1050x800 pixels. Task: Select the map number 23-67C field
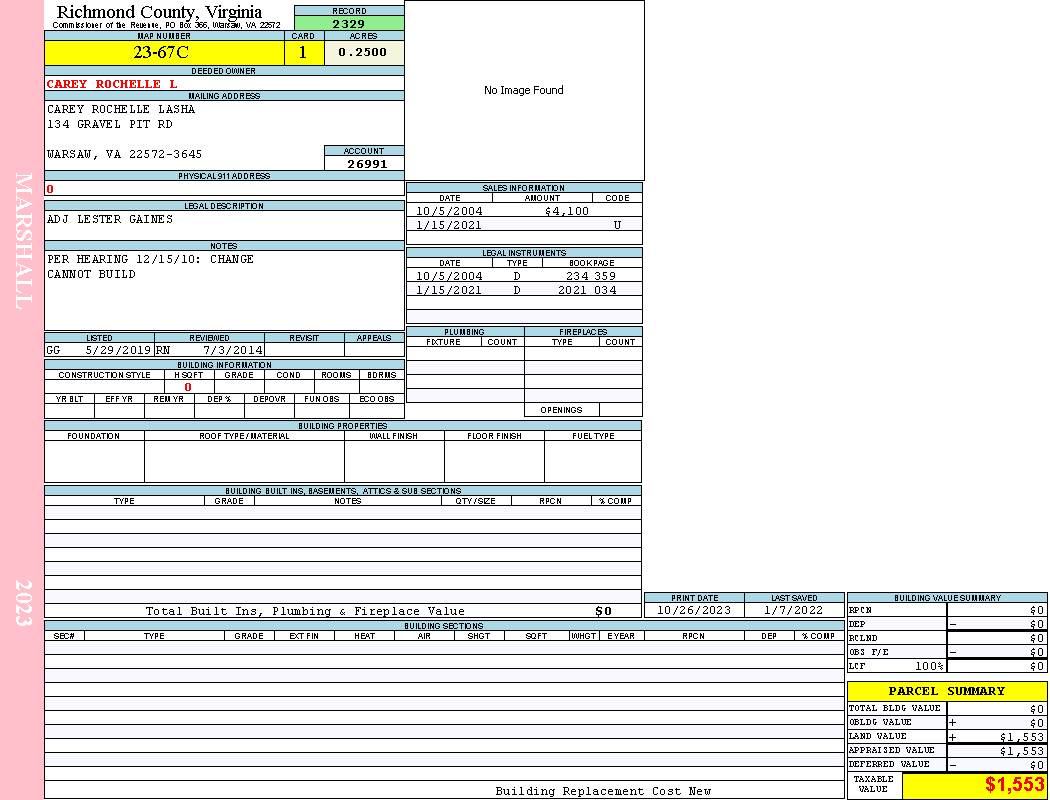tap(164, 53)
